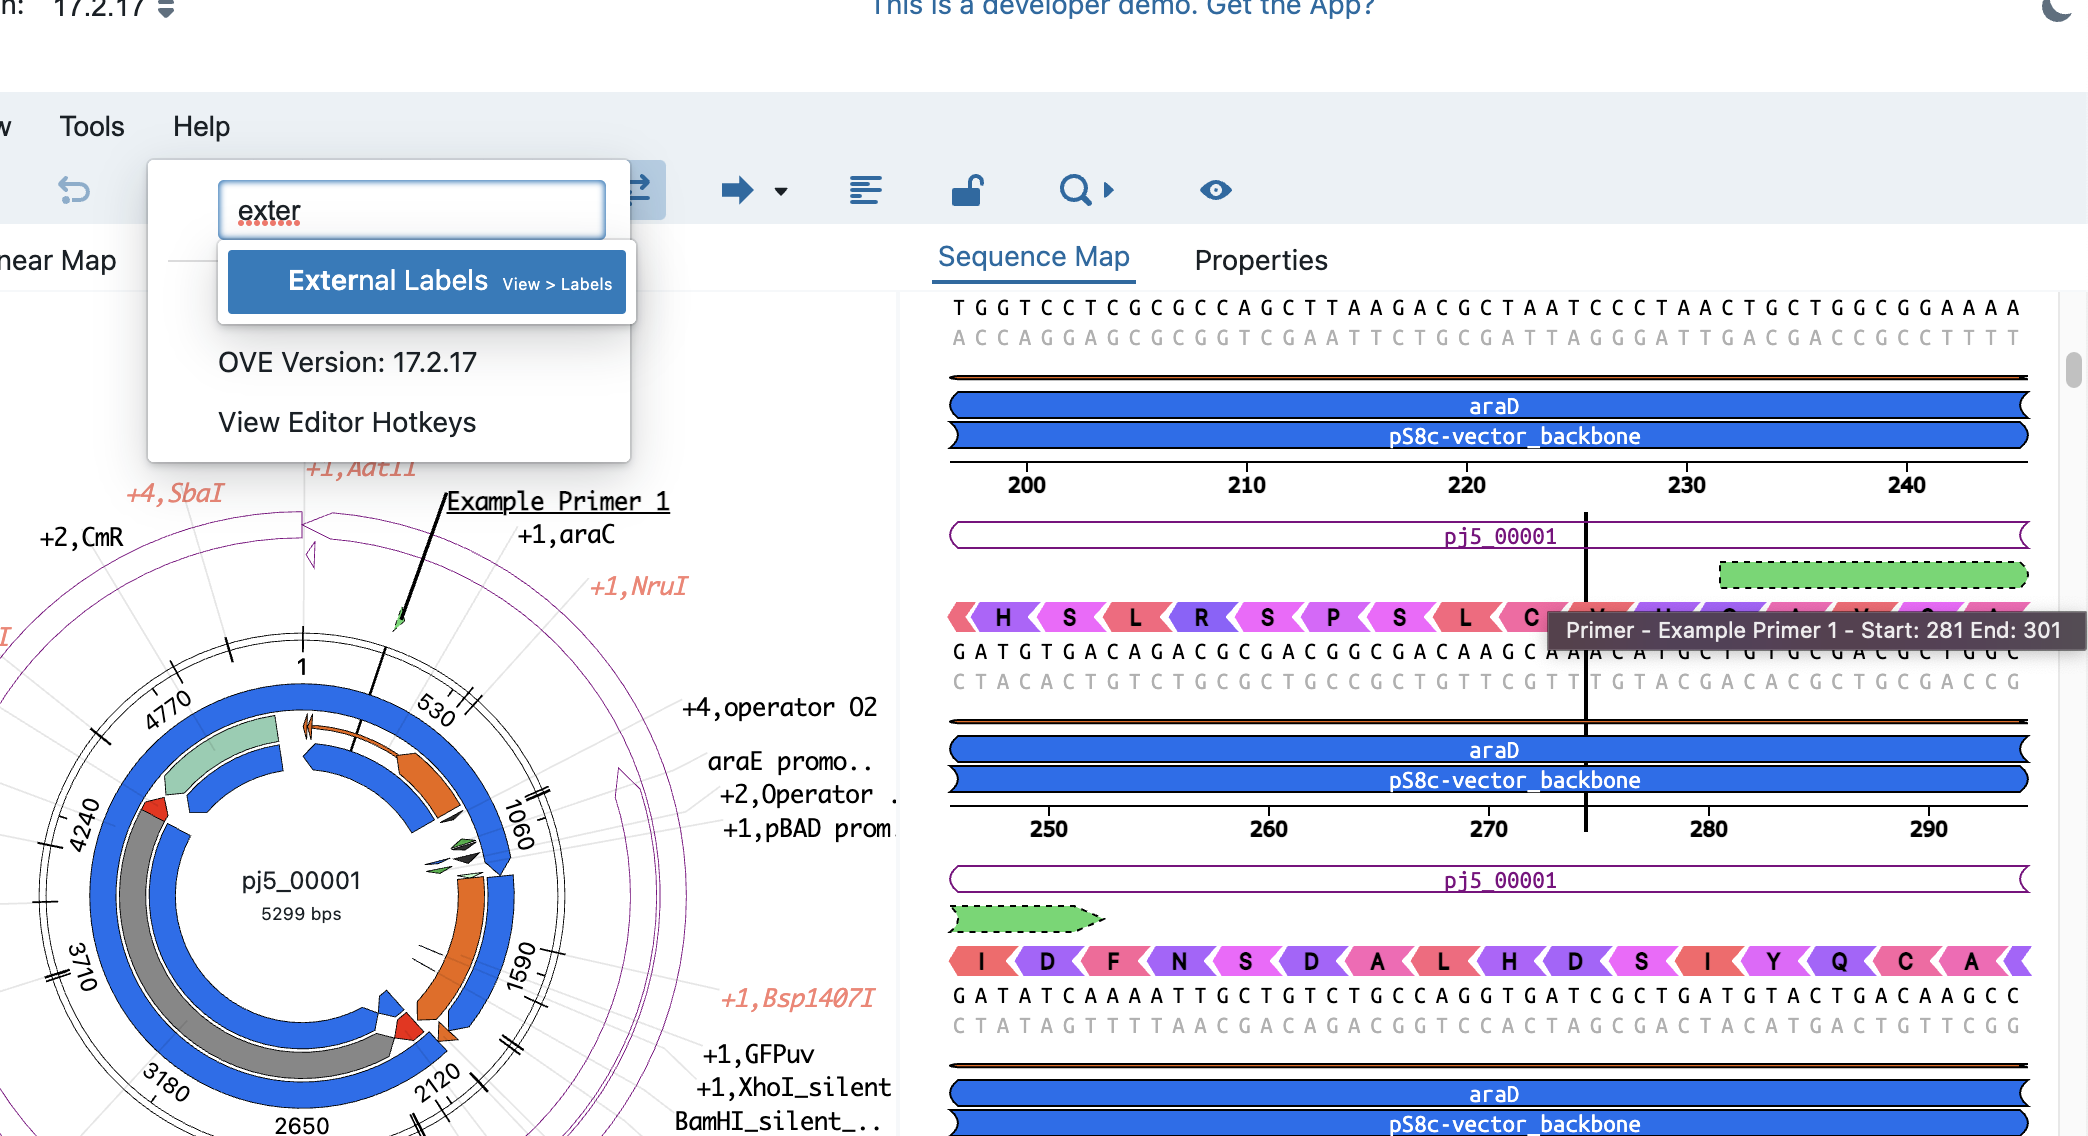This screenshot has width=2088, height=1136.
Task: Toggle visibility options with the eye icon
Action: pyautogui.click(x=1215, y=189)
